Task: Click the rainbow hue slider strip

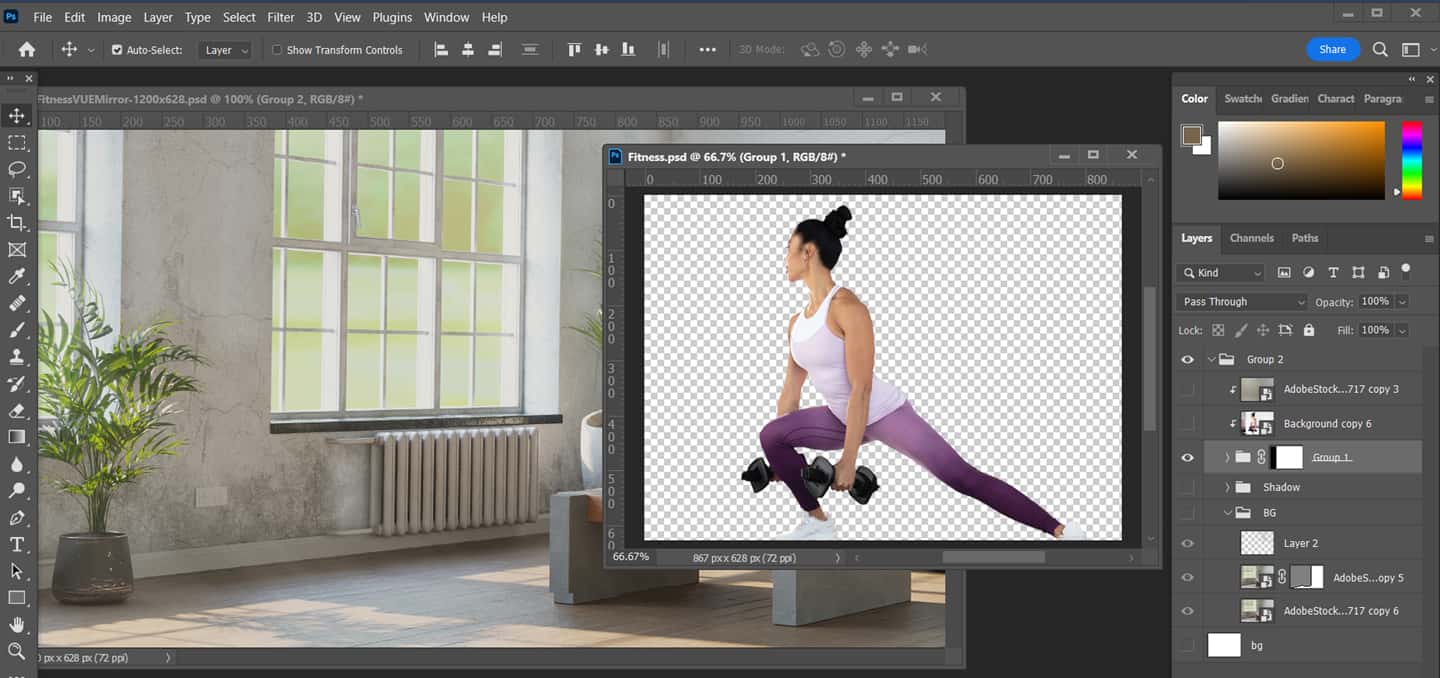Action: tap(1411, 160)
